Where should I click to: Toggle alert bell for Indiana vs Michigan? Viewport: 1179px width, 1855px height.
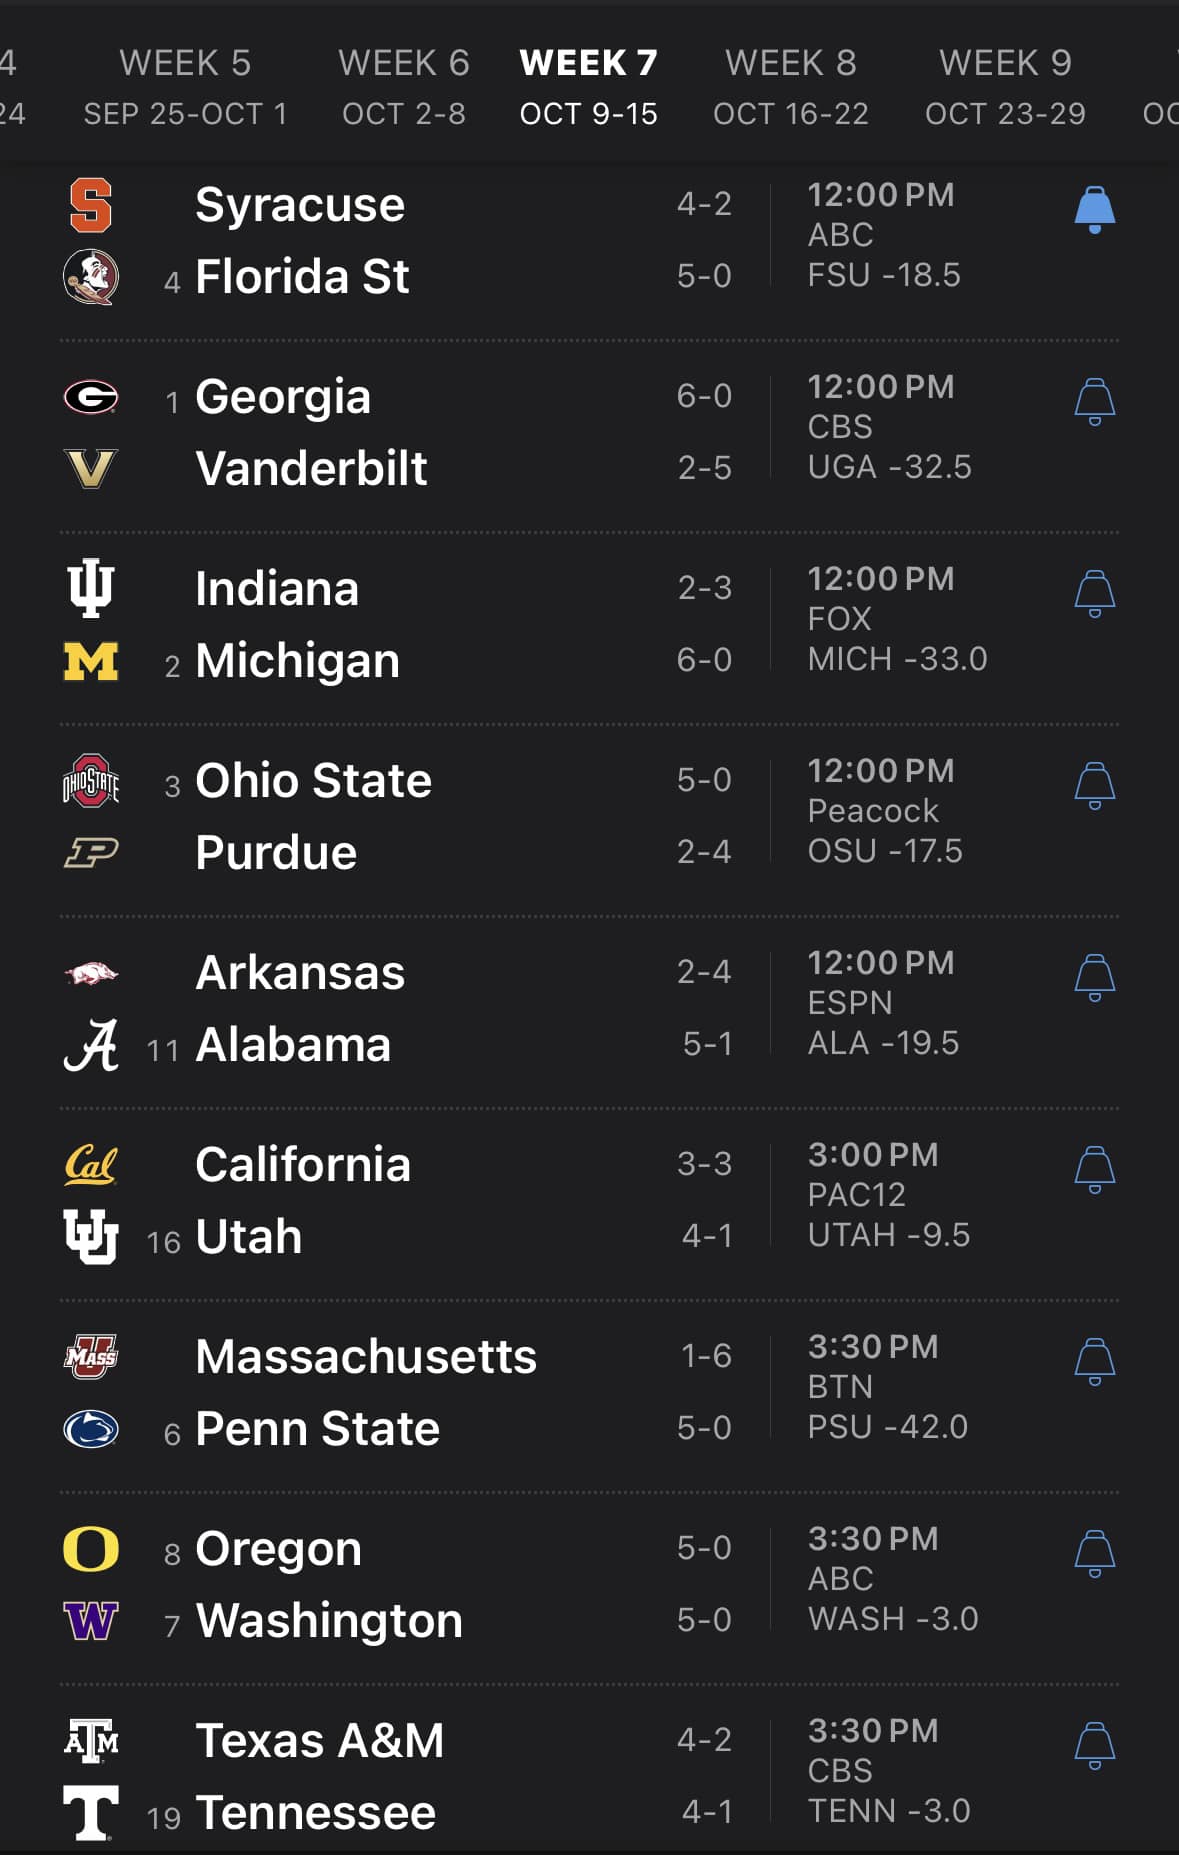(1094, 594)
